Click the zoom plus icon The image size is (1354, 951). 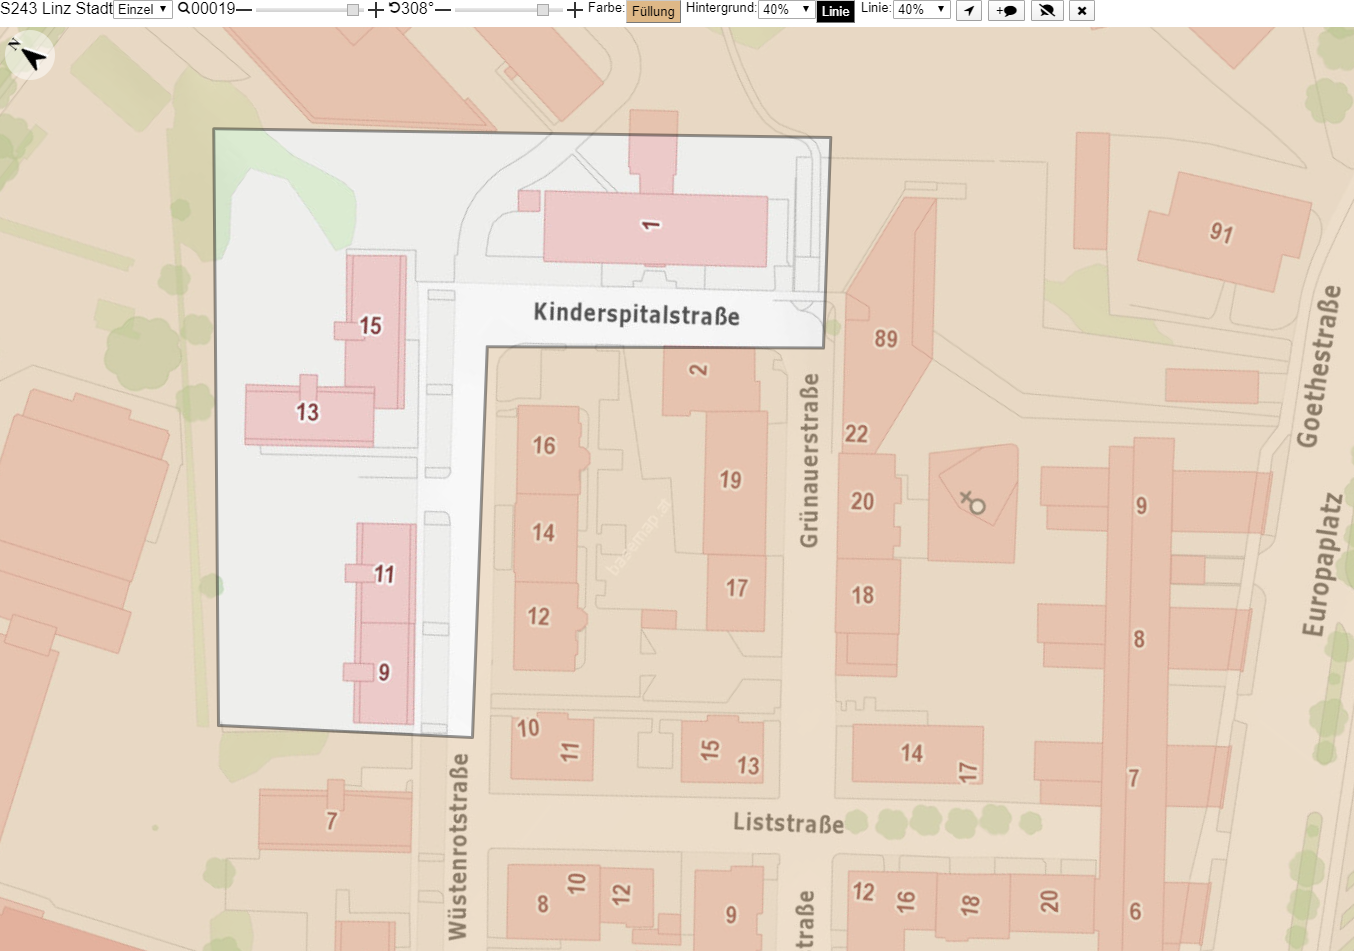point(376,10)
